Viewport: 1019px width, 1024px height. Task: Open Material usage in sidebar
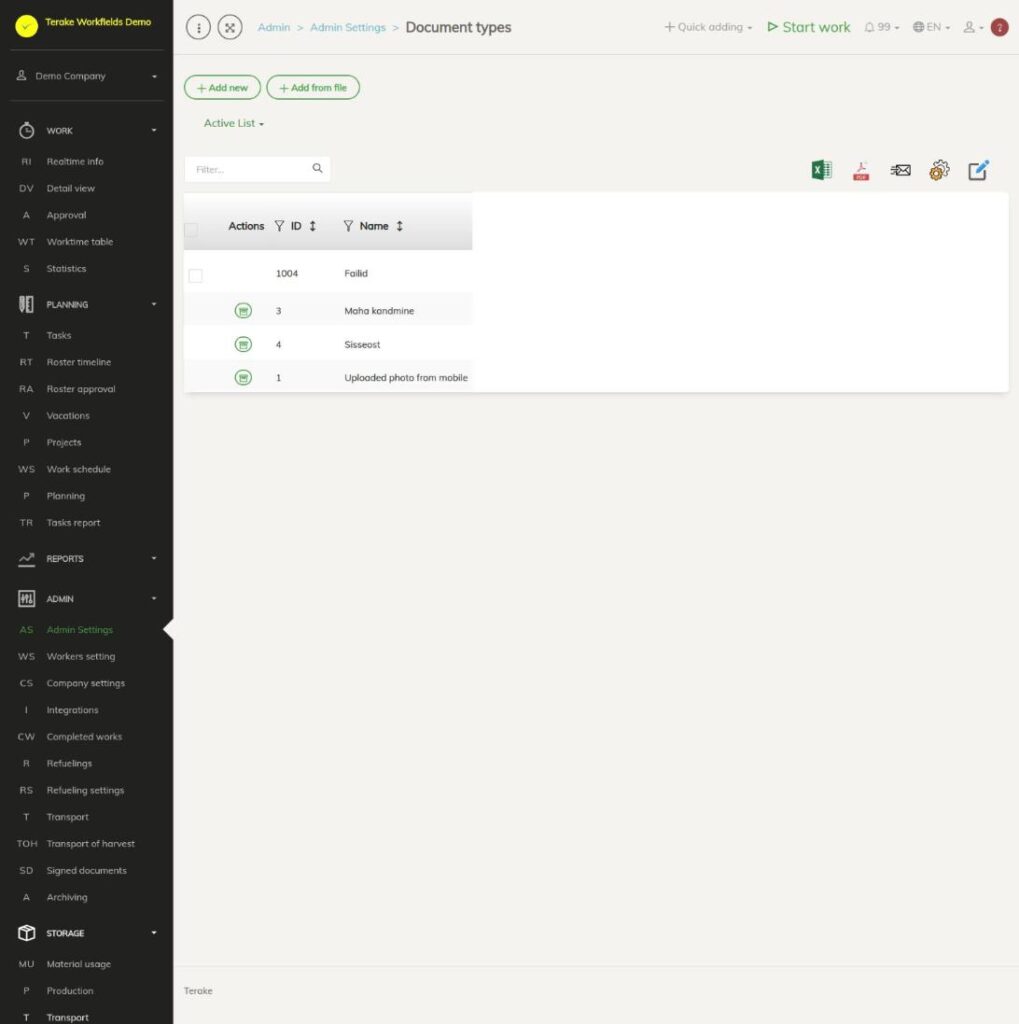tap(79, 964)
